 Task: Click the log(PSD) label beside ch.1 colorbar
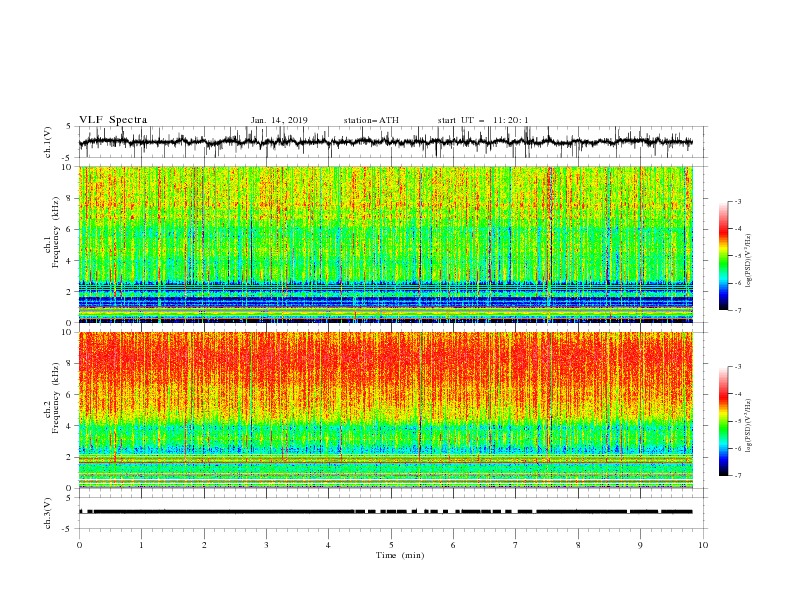[749, 261]
